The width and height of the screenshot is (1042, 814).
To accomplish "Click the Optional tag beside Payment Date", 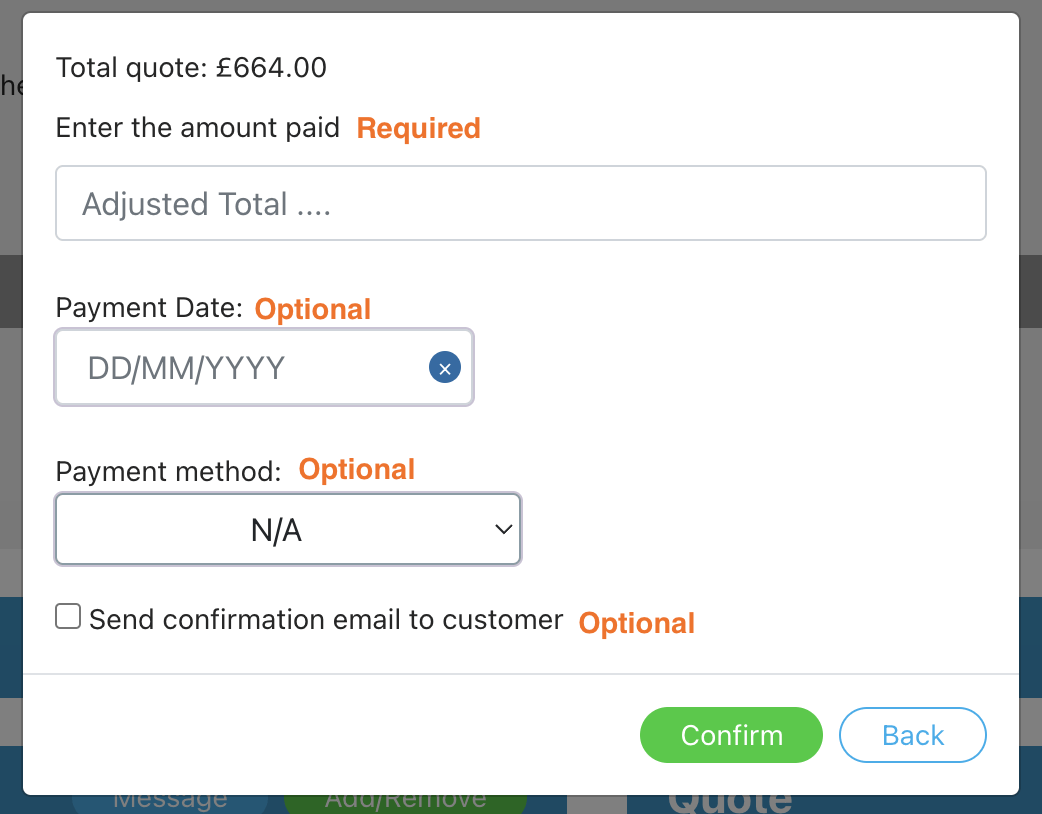I will 313,309.
